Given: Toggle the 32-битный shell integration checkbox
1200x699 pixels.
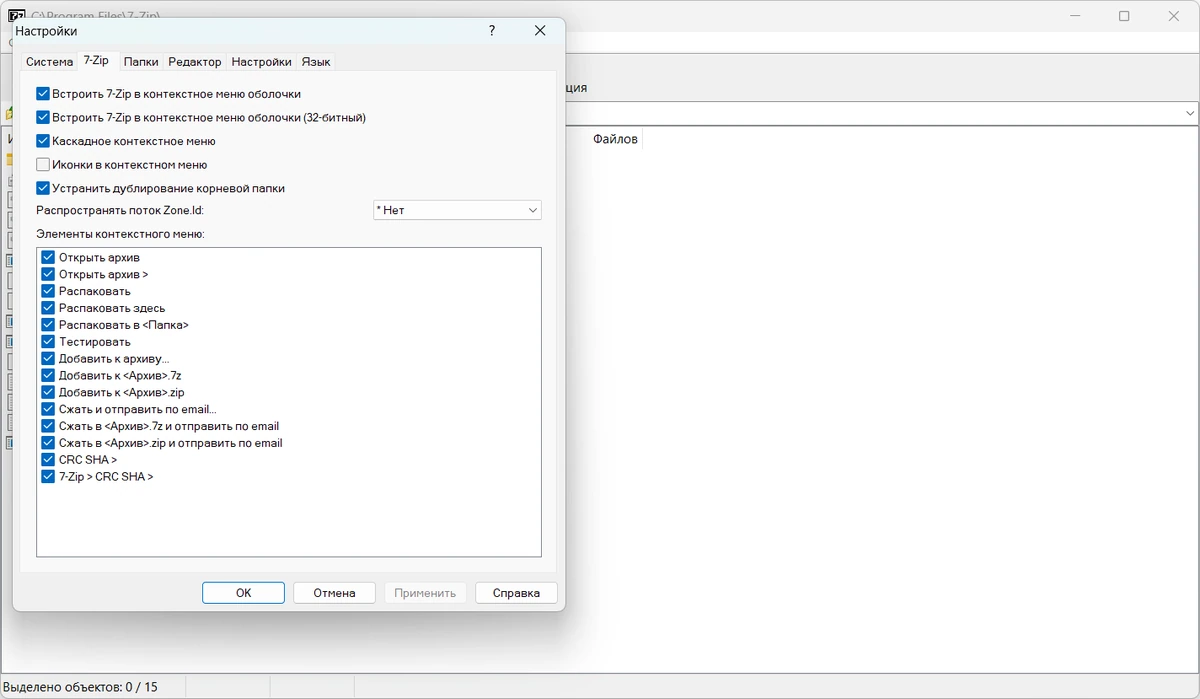Looking at the screenshot, I should pos(43,117).
